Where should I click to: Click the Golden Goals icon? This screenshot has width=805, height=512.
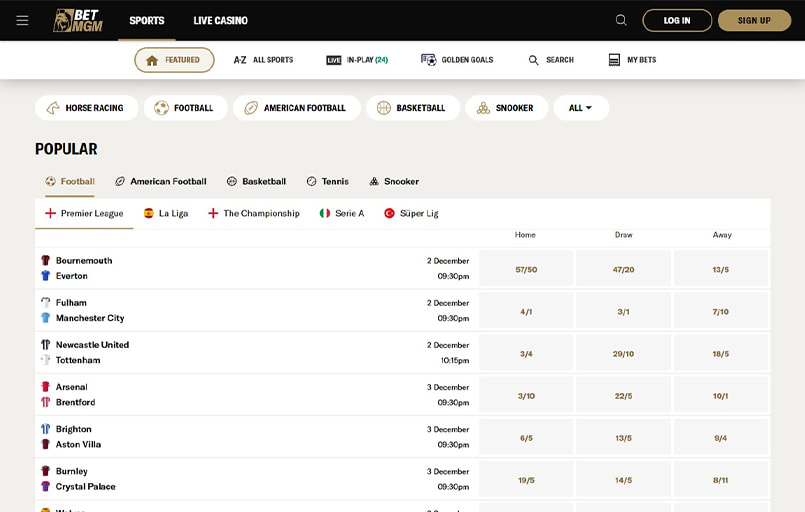[429, 60]
